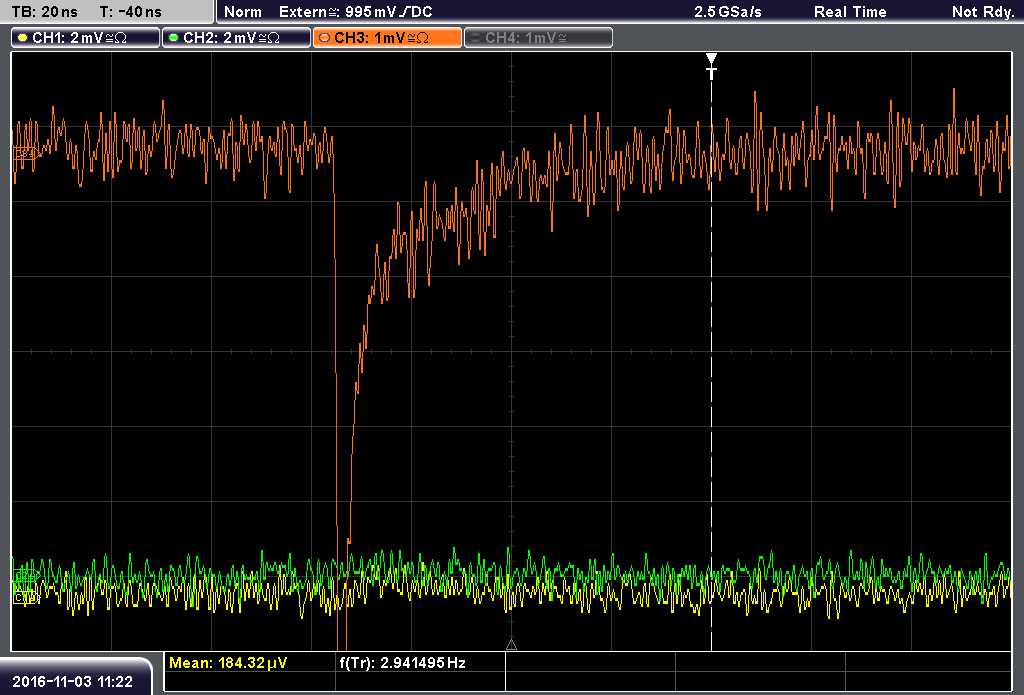Click the Not Rdy. status indicator
Screen dimensions: 1024x695
(982, 12)
